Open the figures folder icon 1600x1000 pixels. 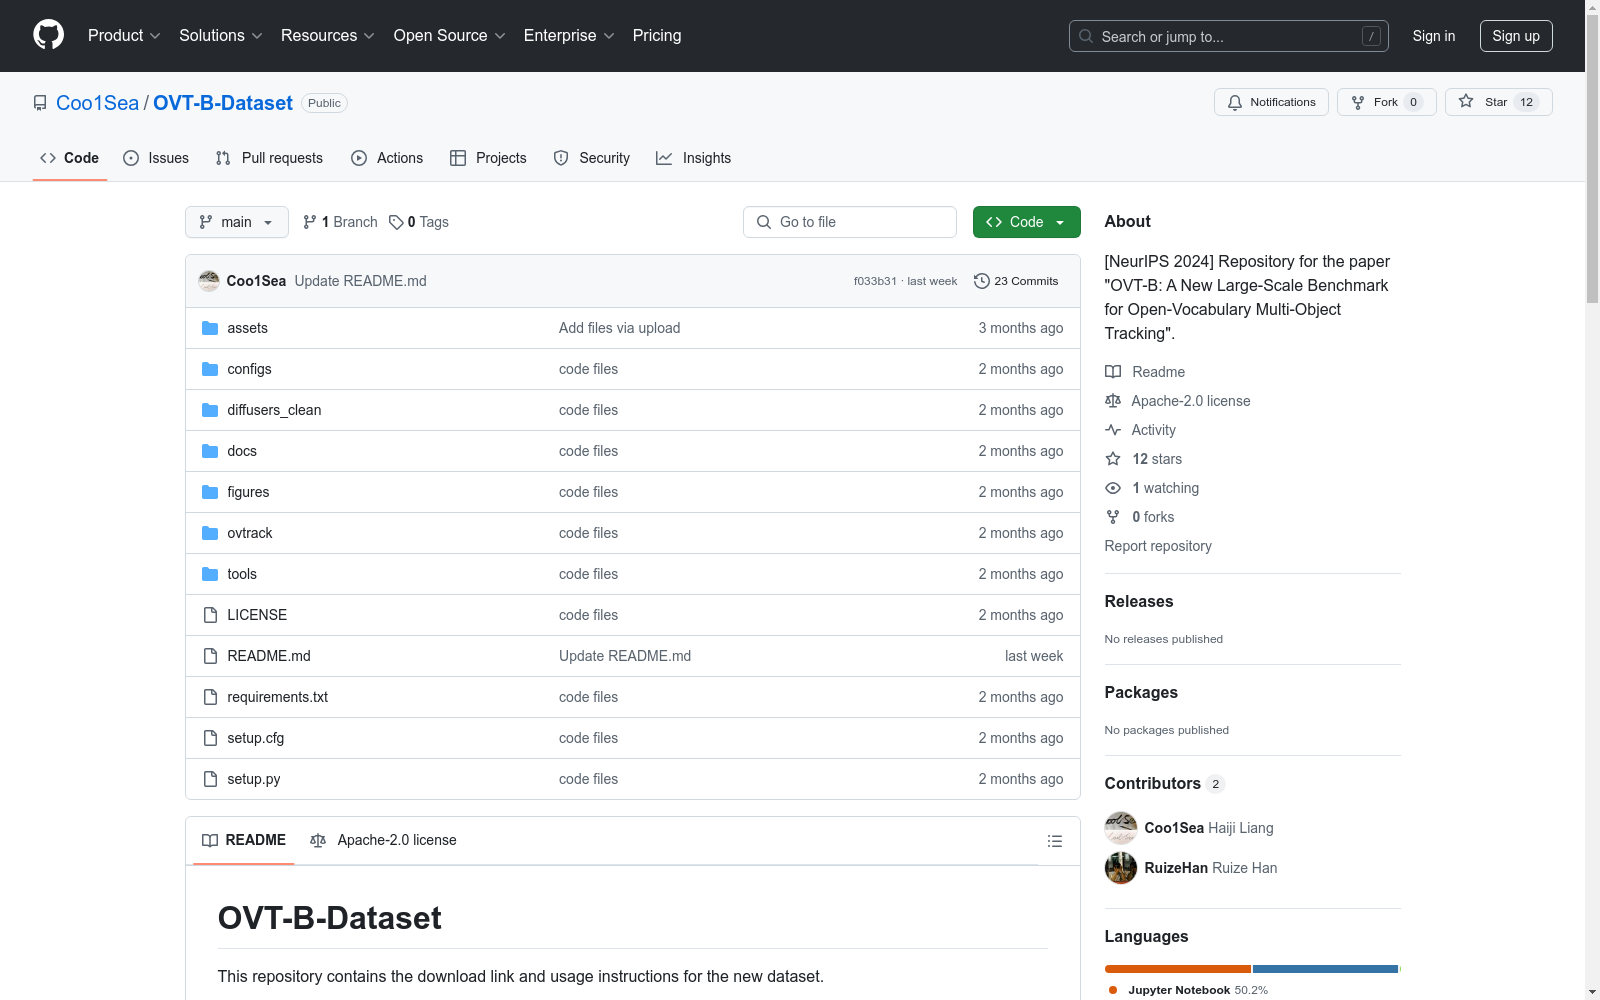point(210,492)
